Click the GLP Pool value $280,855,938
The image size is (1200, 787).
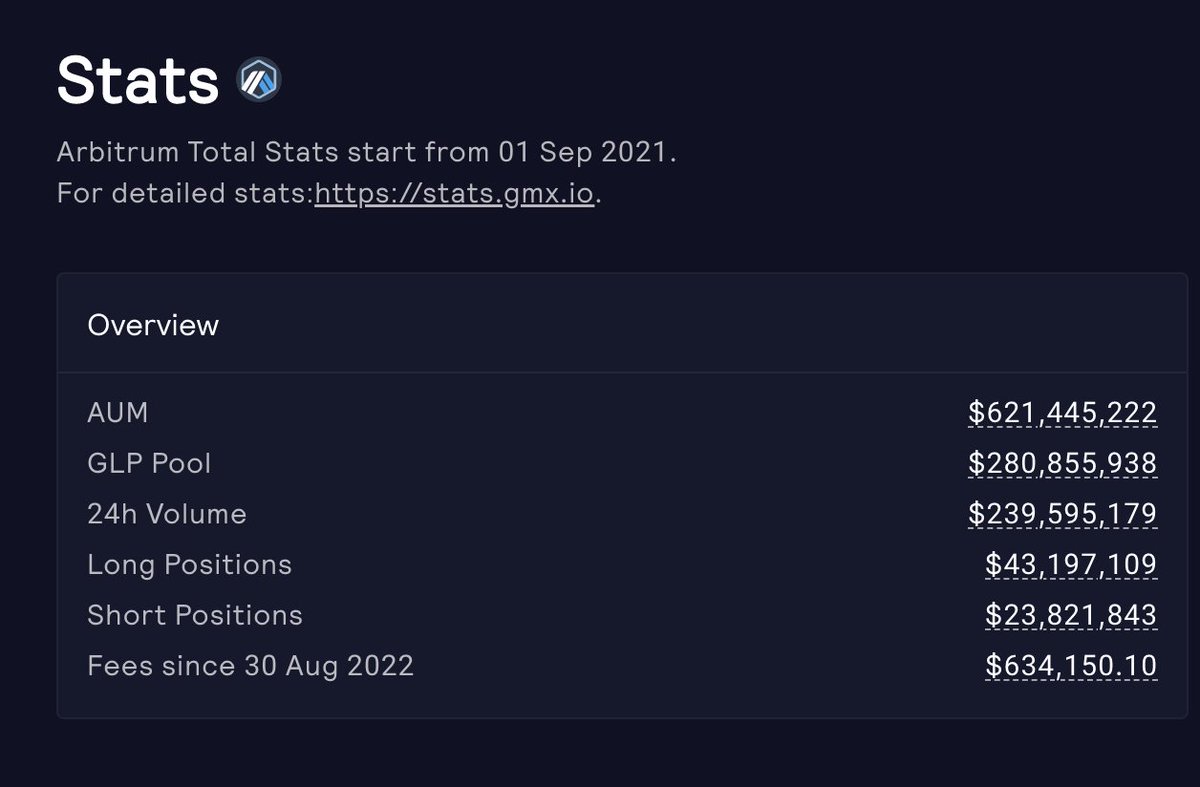coord(1062,464)
